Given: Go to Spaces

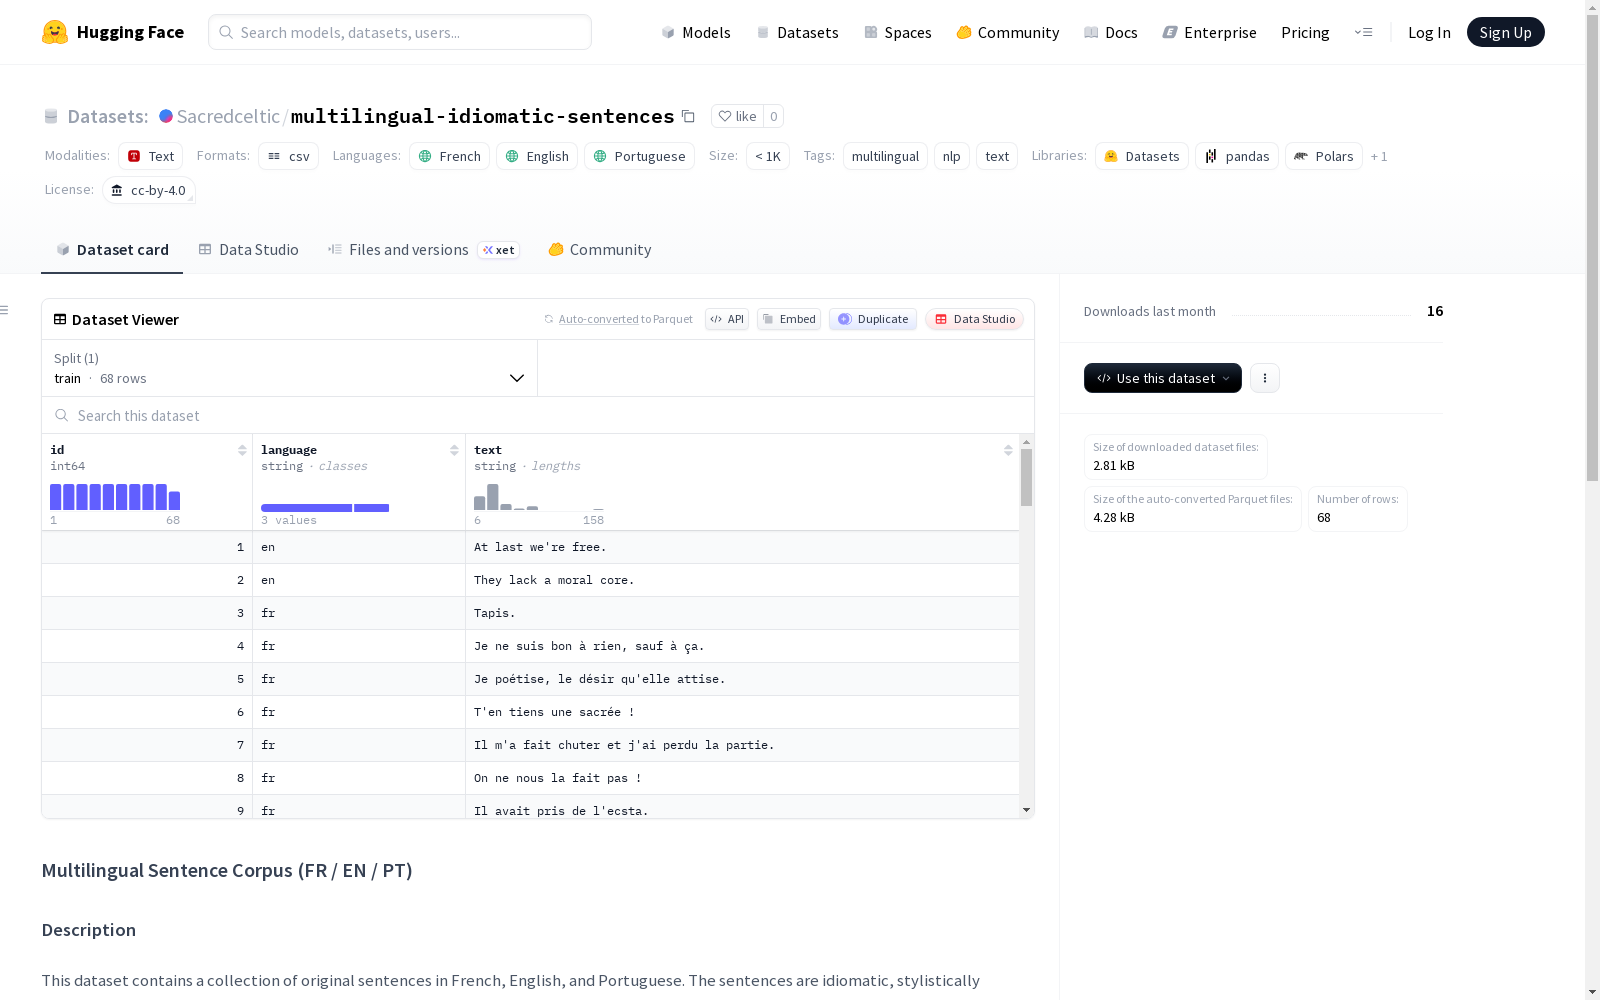Looking at the screenshot, I should click(898, 32).
